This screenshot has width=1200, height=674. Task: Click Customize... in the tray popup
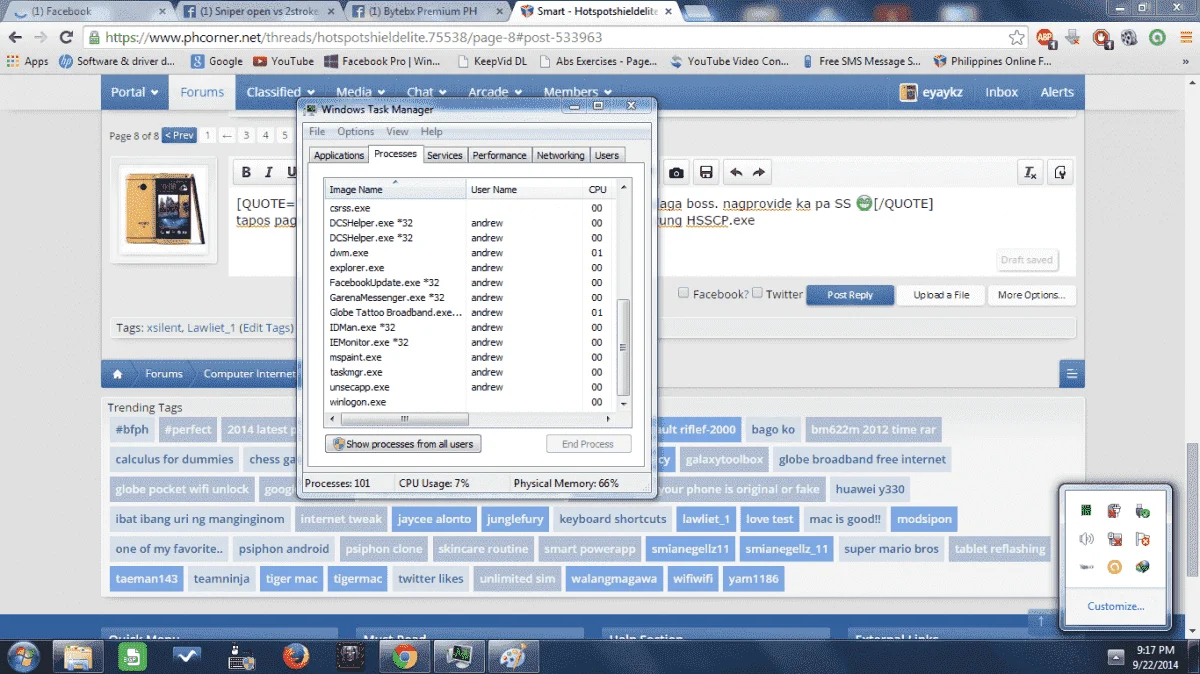(1115, 606)
